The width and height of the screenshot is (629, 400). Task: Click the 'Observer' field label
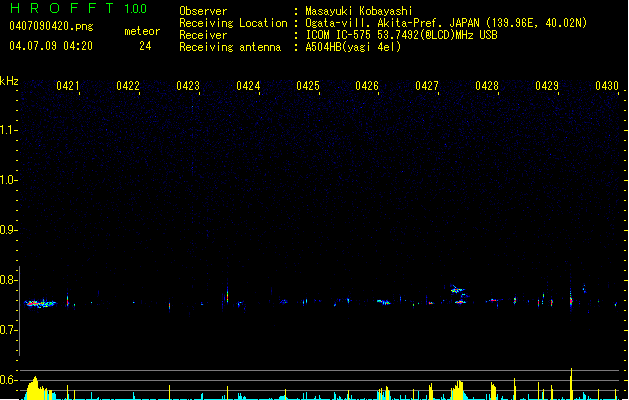tap(203, 11)
